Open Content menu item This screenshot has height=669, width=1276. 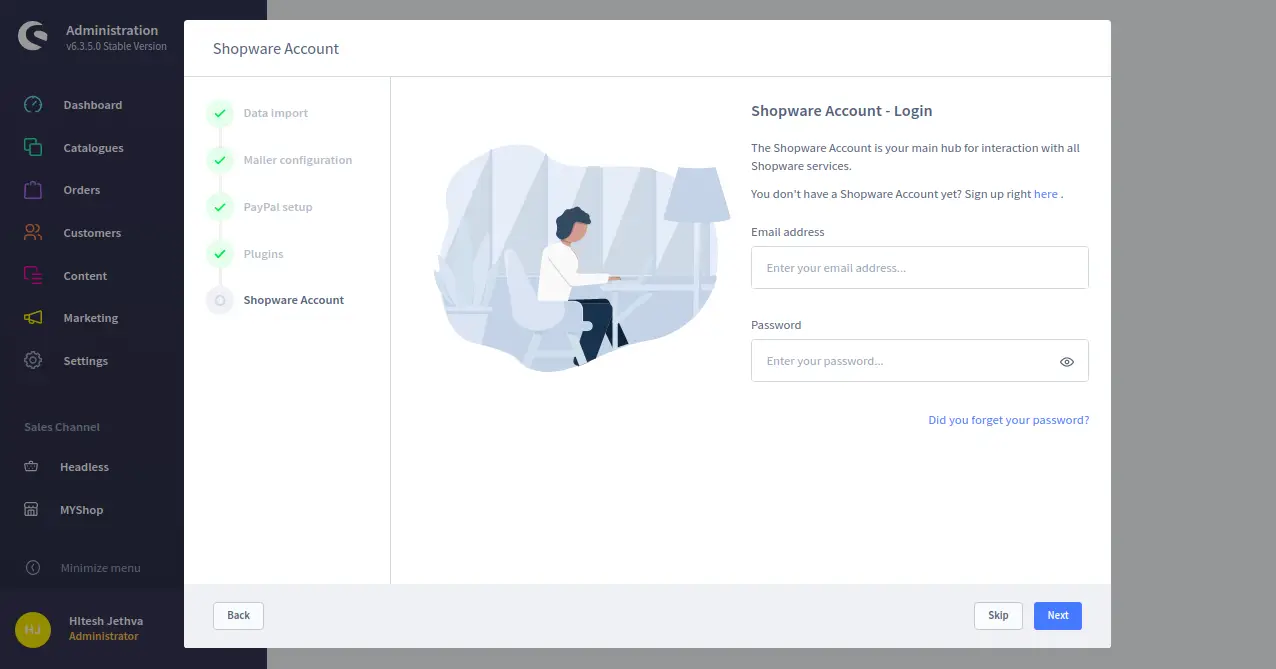(85, 276)
